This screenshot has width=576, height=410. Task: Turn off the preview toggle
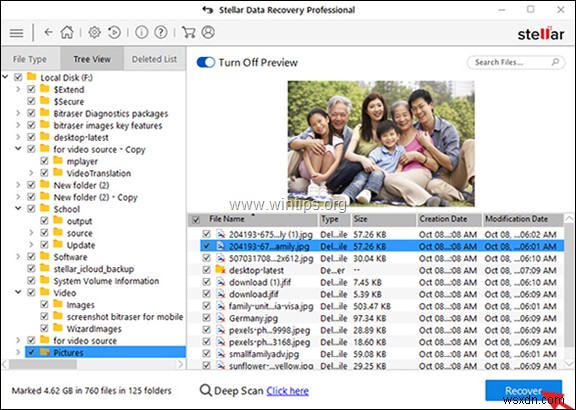coord(206,62)
